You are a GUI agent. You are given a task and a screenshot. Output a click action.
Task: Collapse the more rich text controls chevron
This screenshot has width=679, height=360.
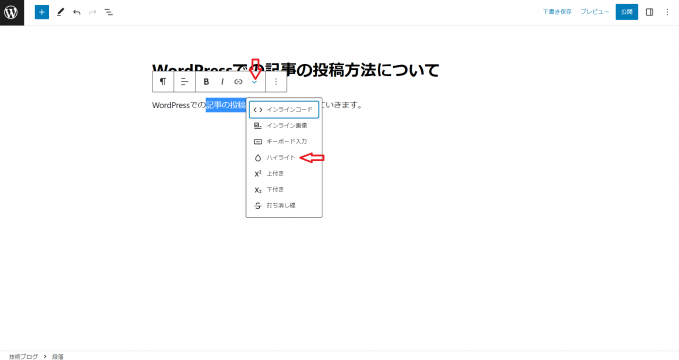coord(255,82)
